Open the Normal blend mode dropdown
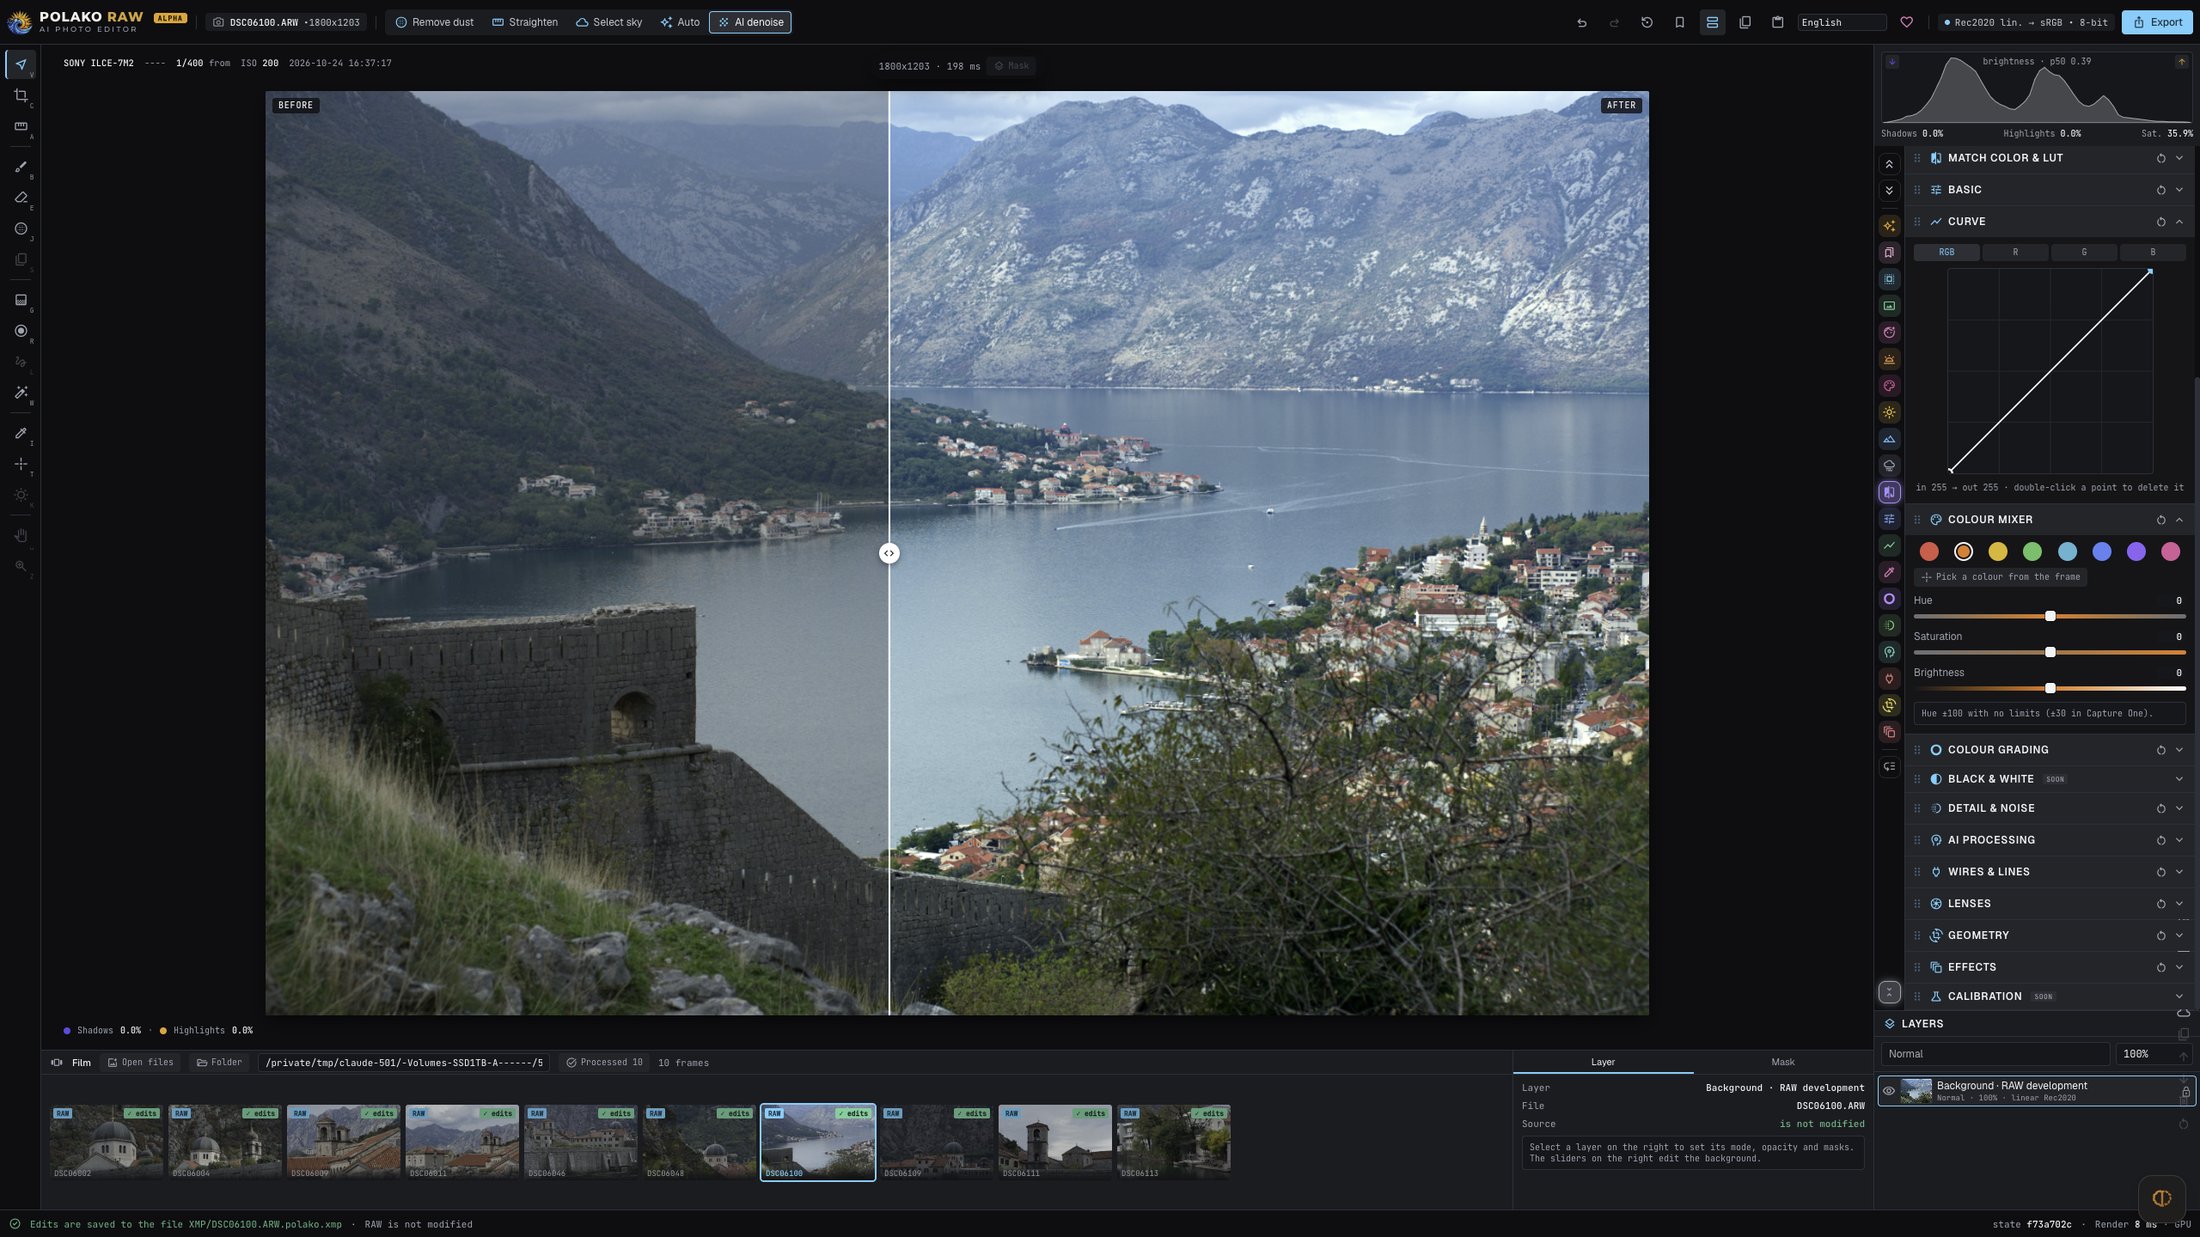 coord(1995,1054)
